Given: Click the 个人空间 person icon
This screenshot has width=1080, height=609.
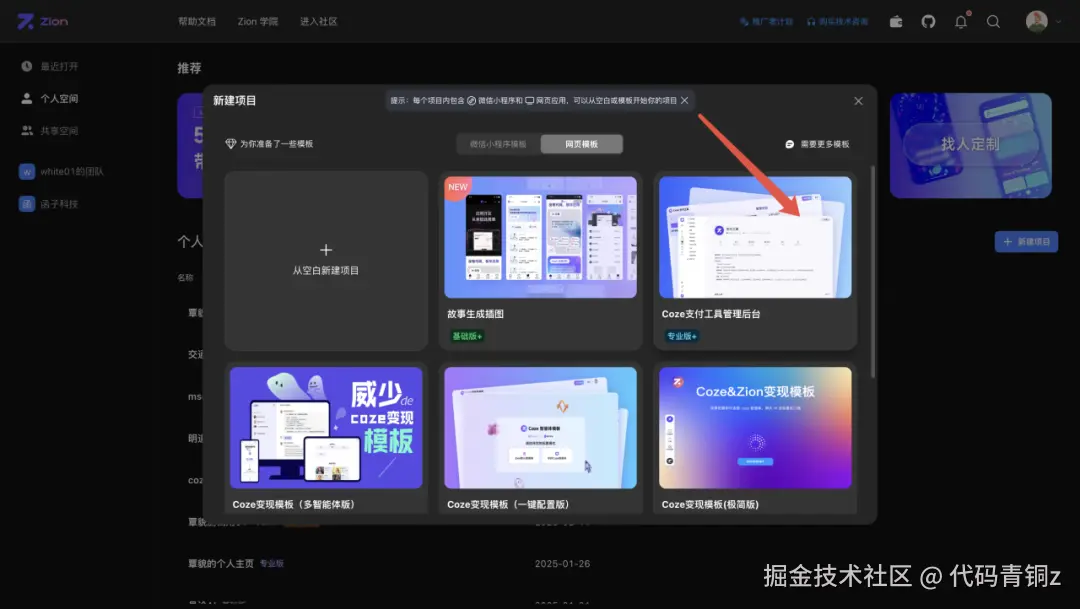Looking at the screenshot, I should (26, 99).
